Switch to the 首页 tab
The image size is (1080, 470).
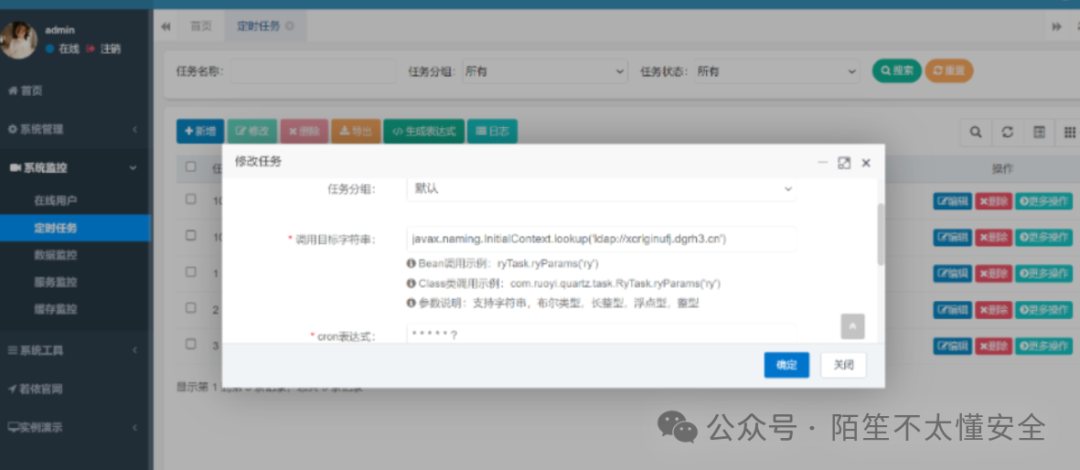pyautogui.click(x=201, y=26)
